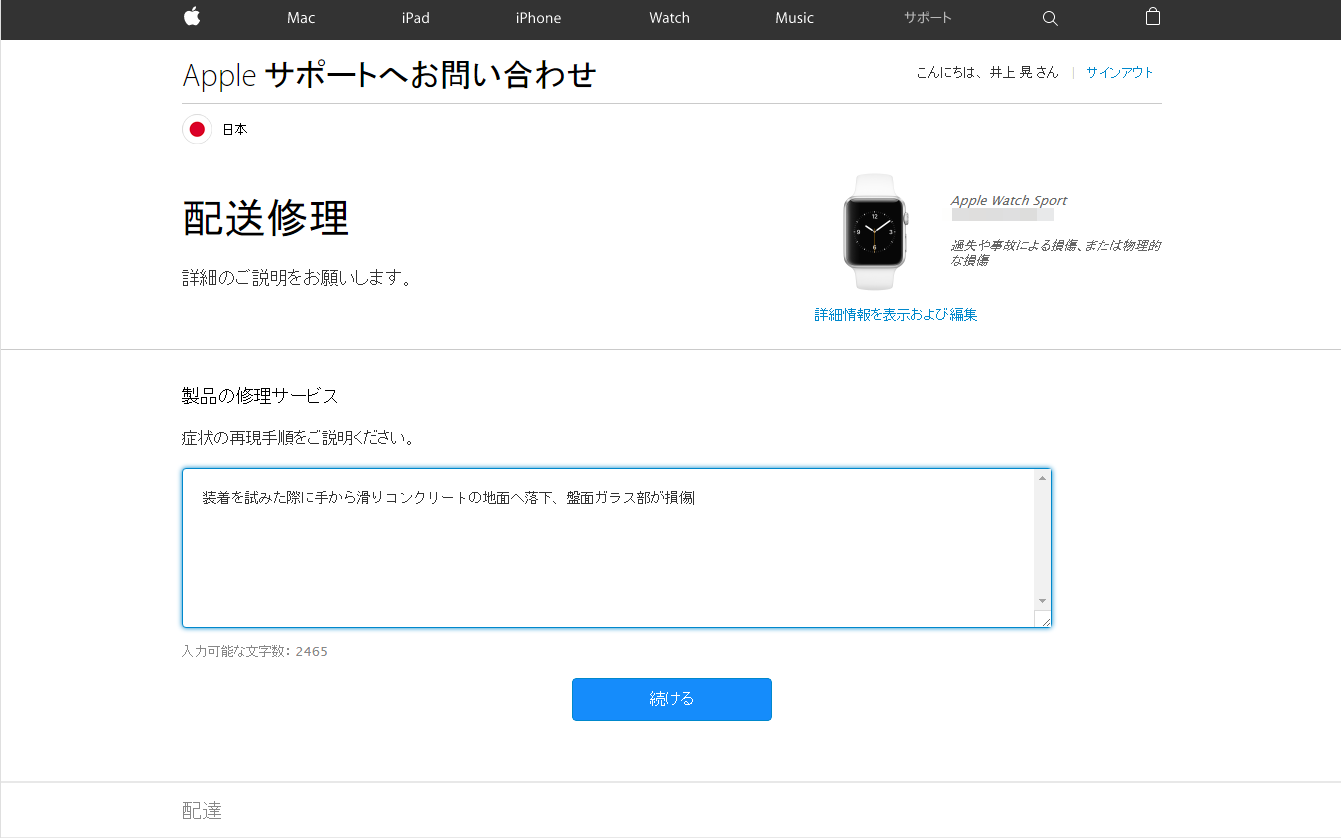Open the shopping bag icon
This screenshot has height=838, width=1341.
[1153, 17]
